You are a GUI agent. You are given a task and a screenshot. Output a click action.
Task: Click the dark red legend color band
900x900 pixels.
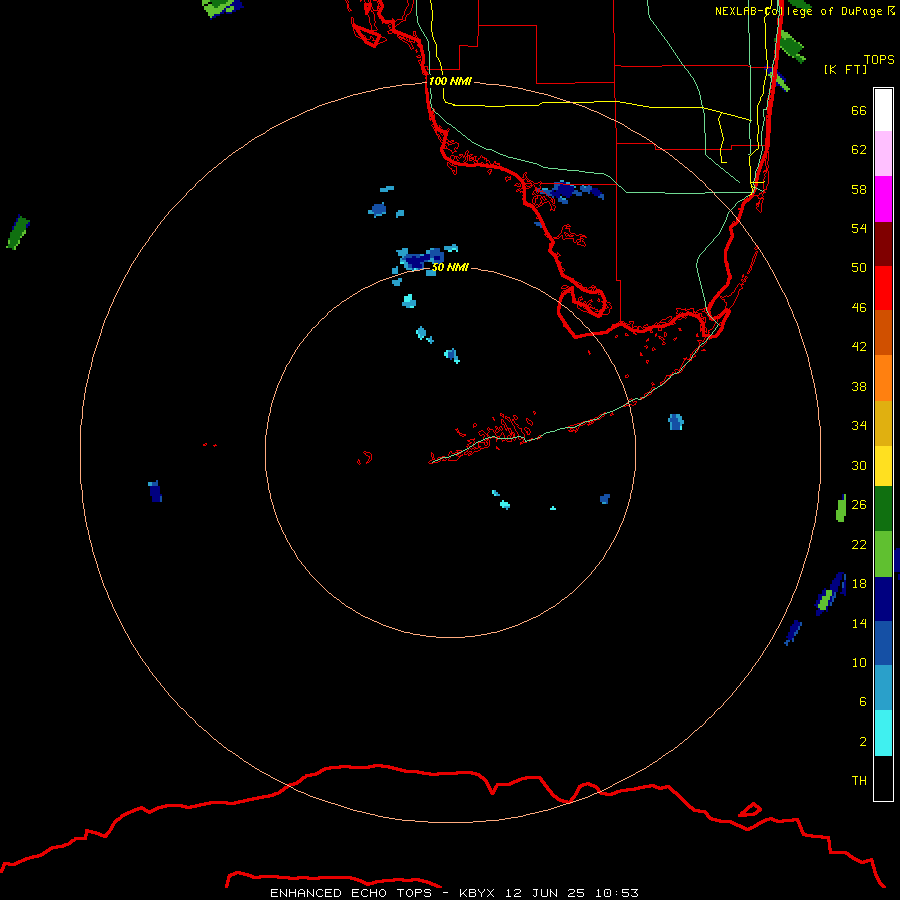tap(883, 243)
